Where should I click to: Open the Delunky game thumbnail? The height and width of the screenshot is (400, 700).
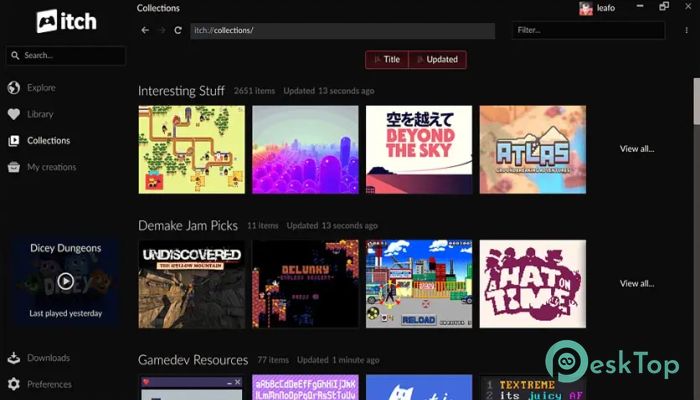(305, 284)
